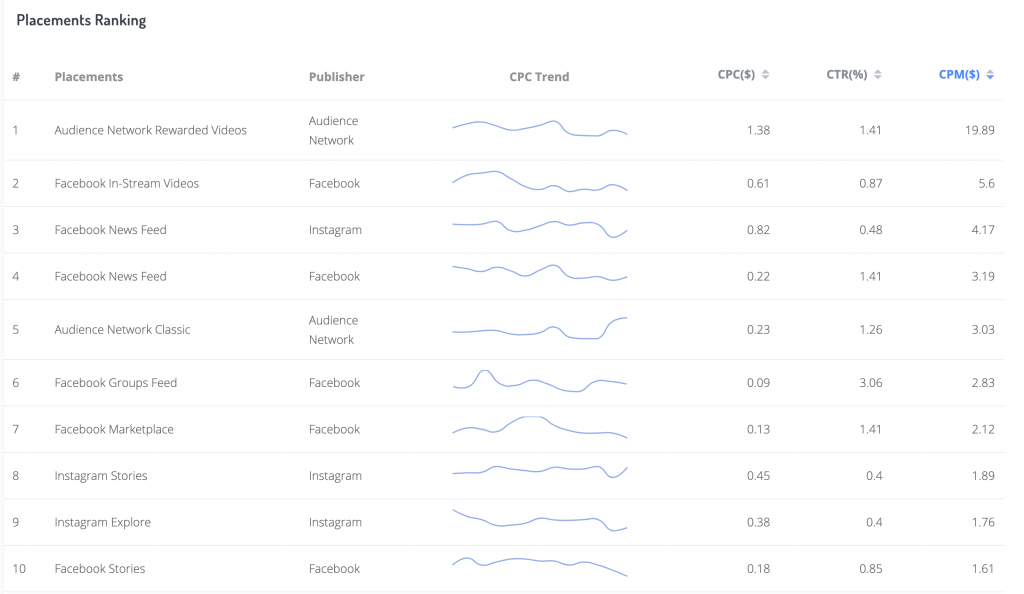The width and height of the screenshot is (1024, 594).
Task: Click CTR value 0.85
Action: pos(871,569)
